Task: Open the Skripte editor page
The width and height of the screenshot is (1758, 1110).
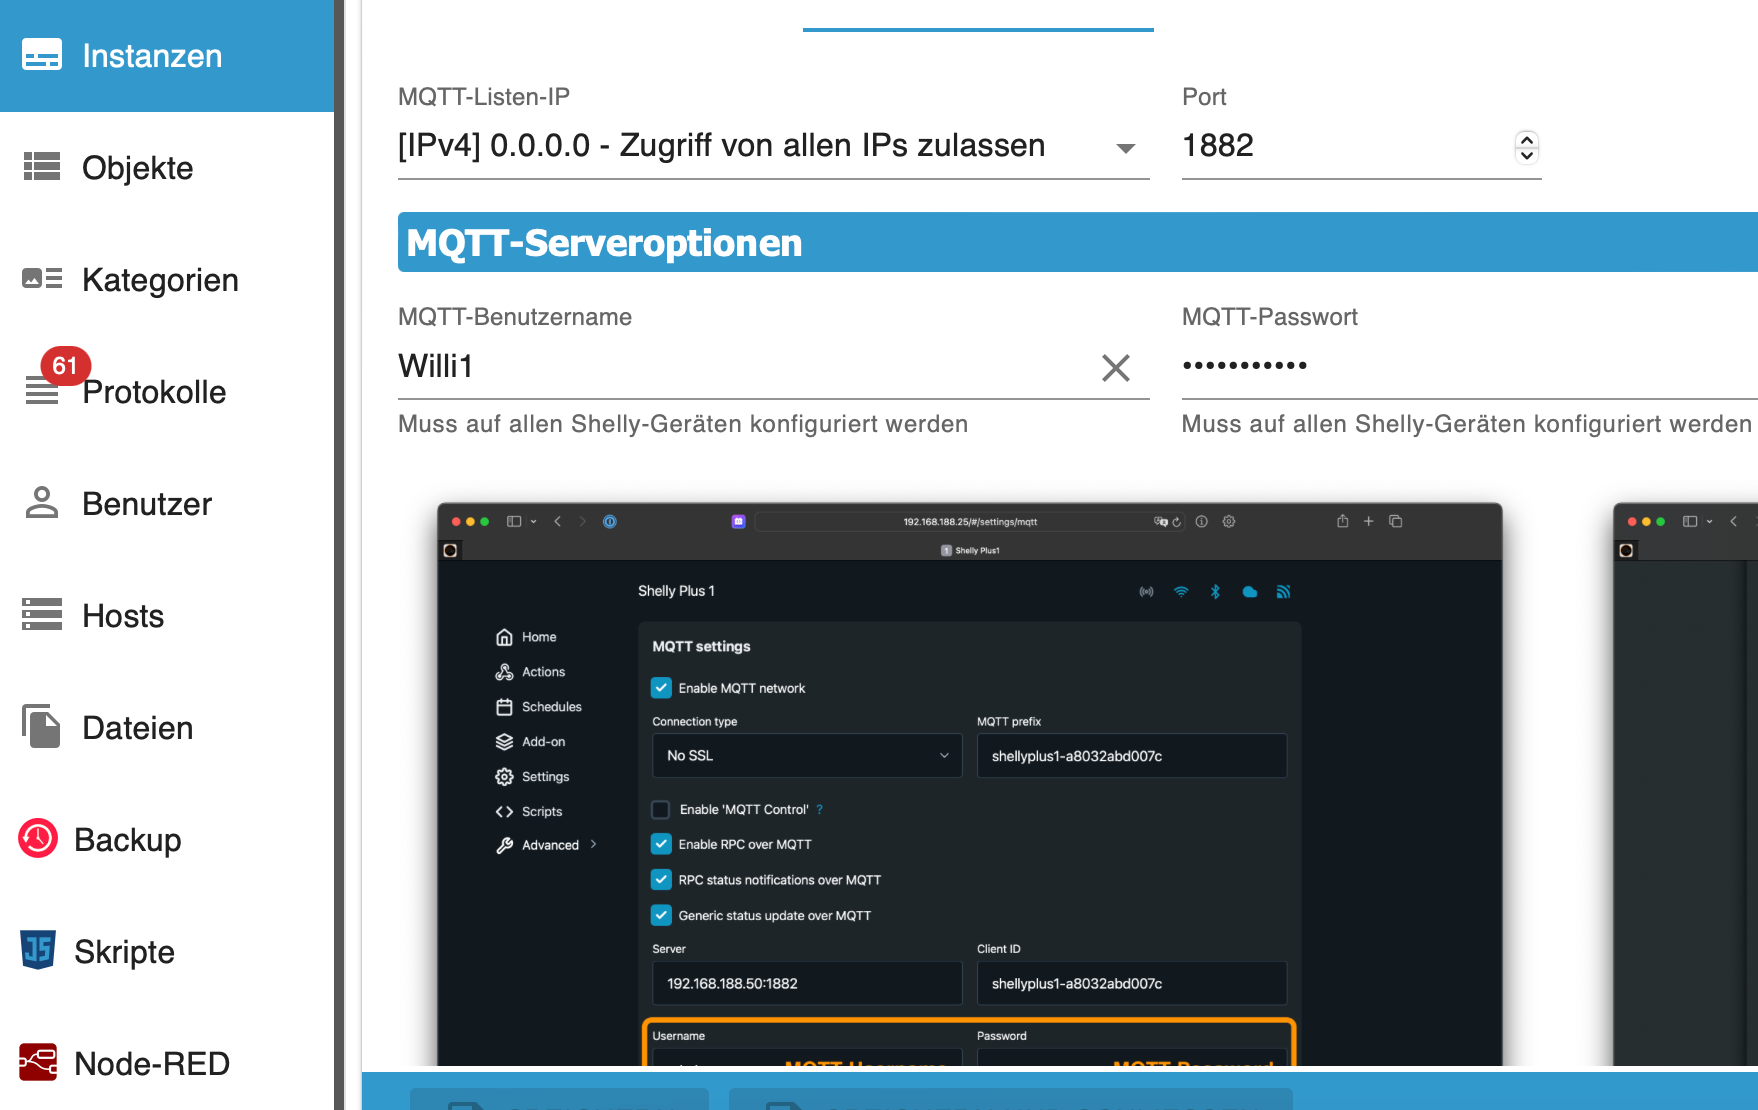Action: [x=167, y=952]
